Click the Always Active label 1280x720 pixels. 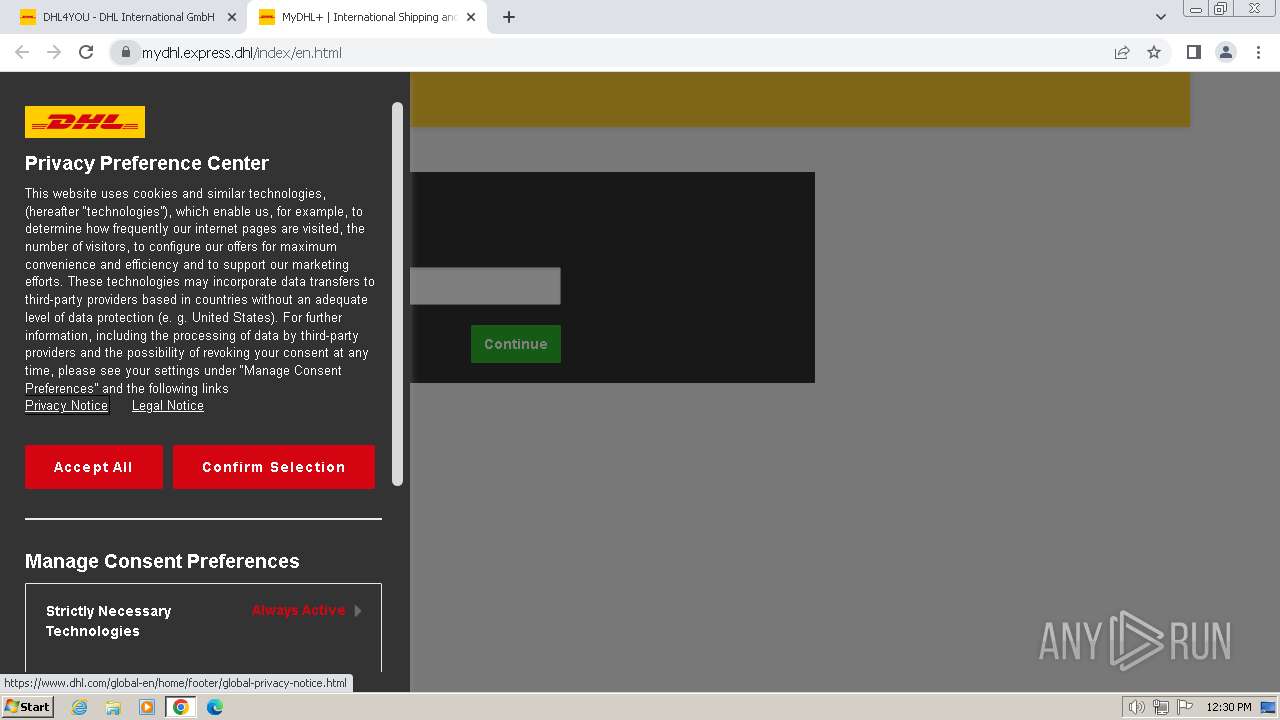pyautogui.click(x=298, y=610)
